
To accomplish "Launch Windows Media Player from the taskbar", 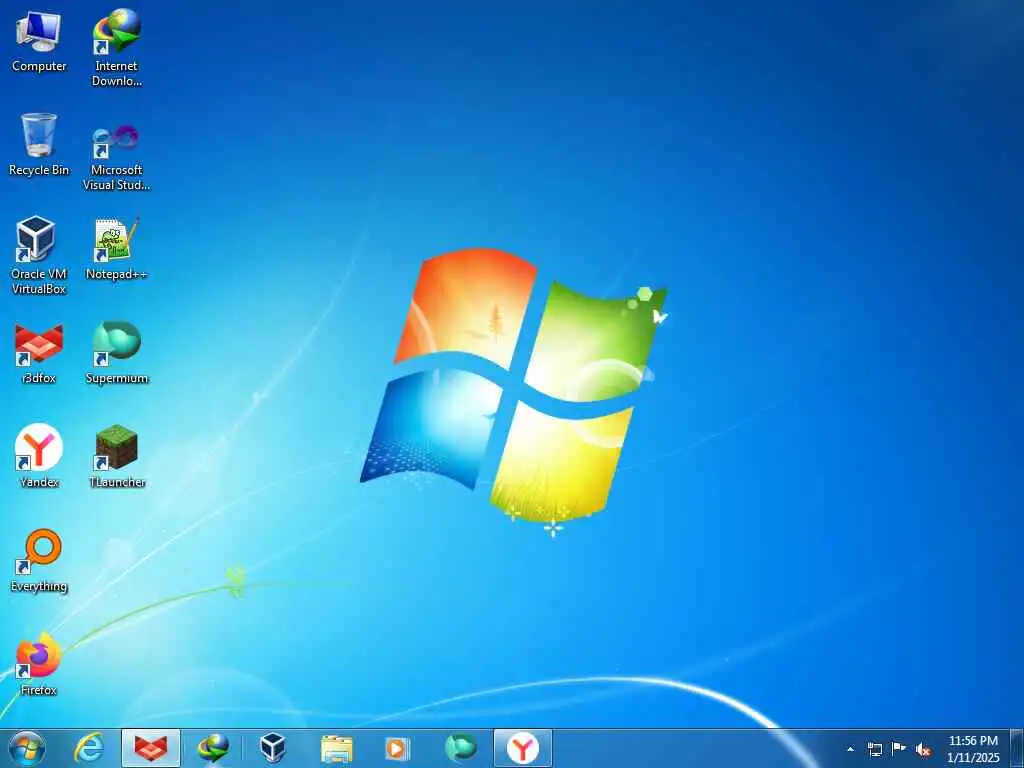I will 397,748.
